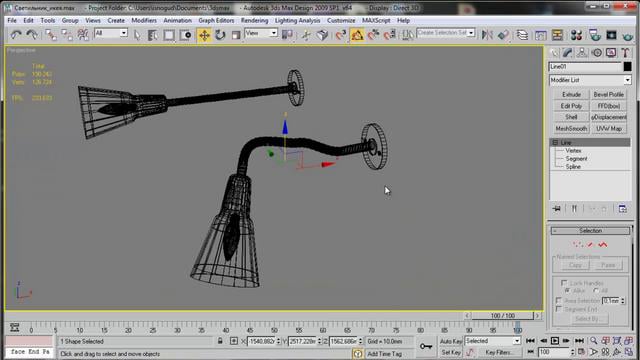Toggle the Auto Key button
The image size is (640, 360).
click(451, 341)
